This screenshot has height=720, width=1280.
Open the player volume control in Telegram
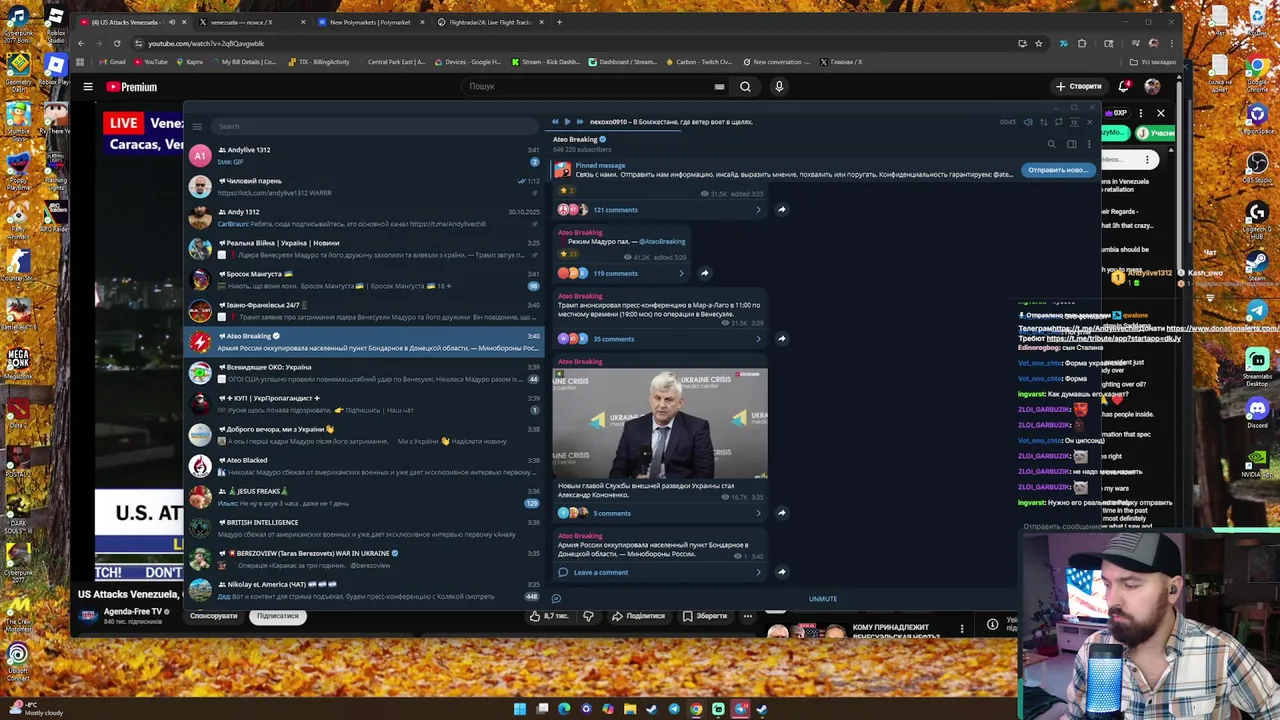[x=1028, y=122]
